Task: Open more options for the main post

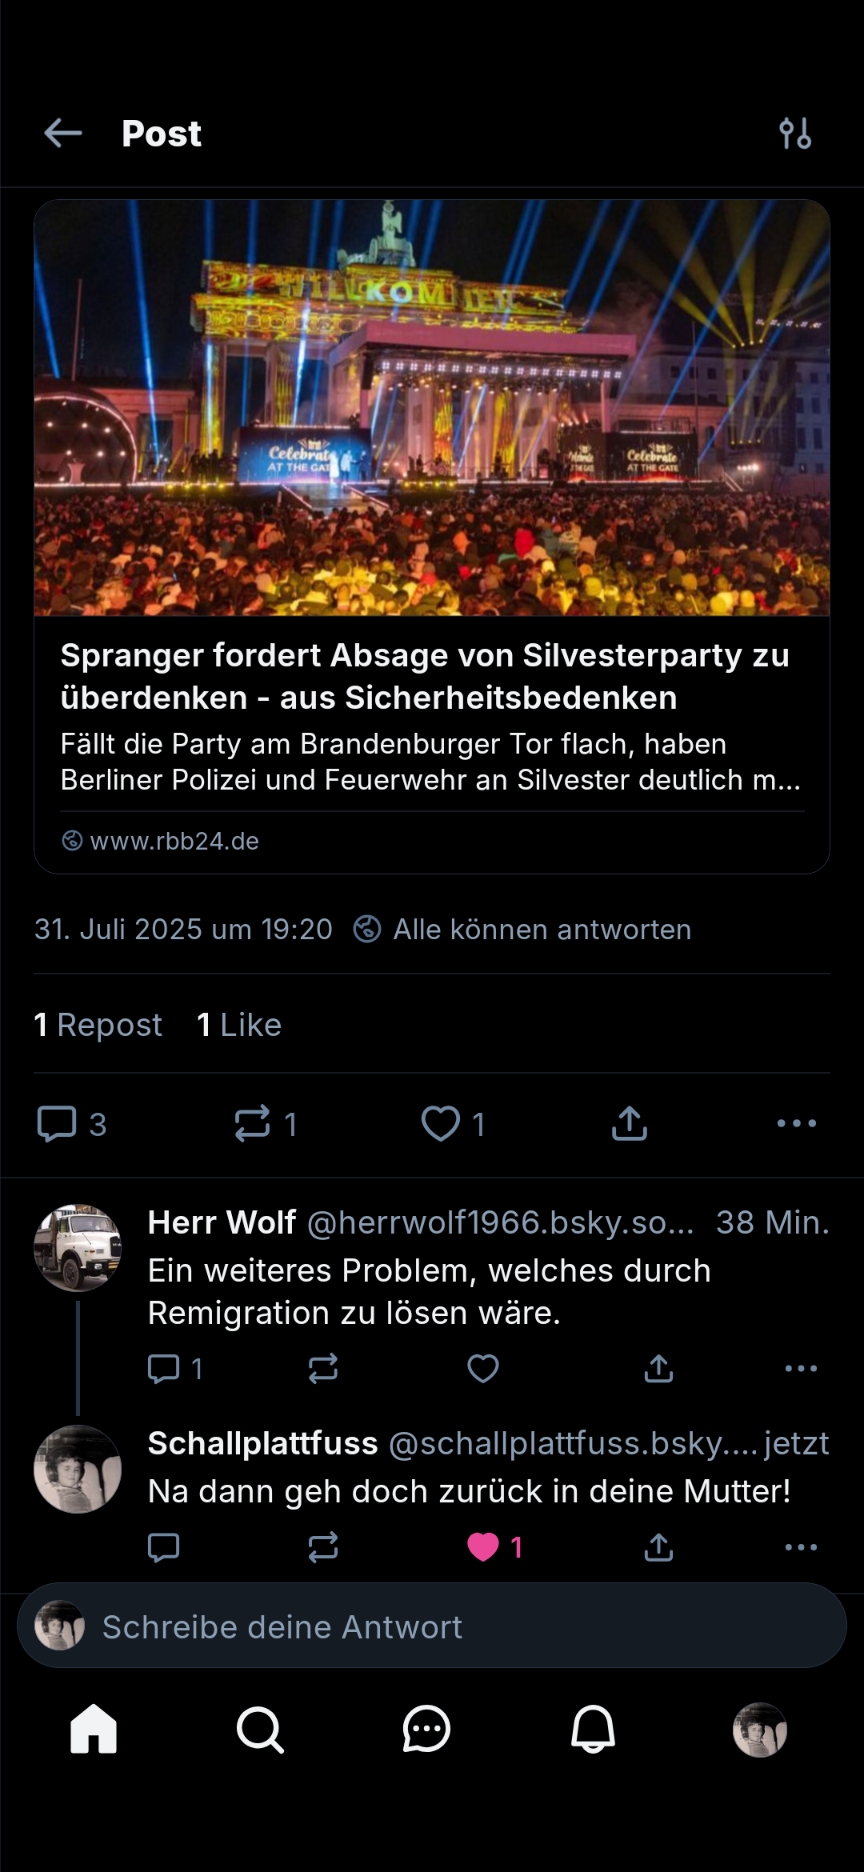Action: point(797,1123)
